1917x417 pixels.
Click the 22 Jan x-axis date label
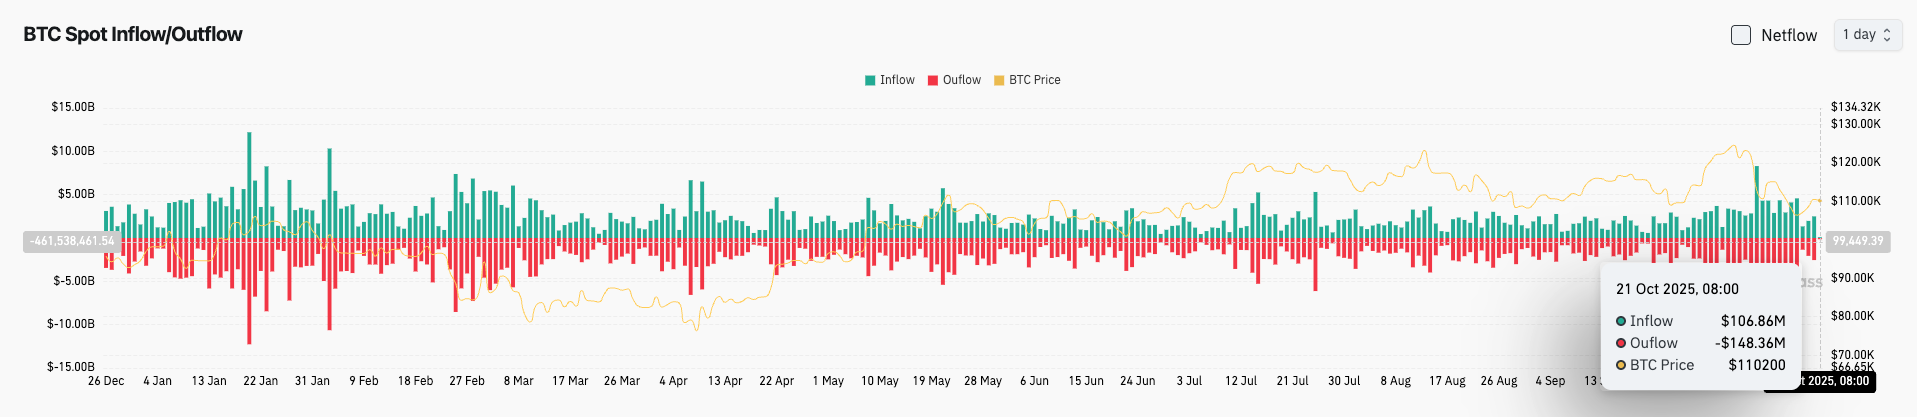(x=261, y=381)
